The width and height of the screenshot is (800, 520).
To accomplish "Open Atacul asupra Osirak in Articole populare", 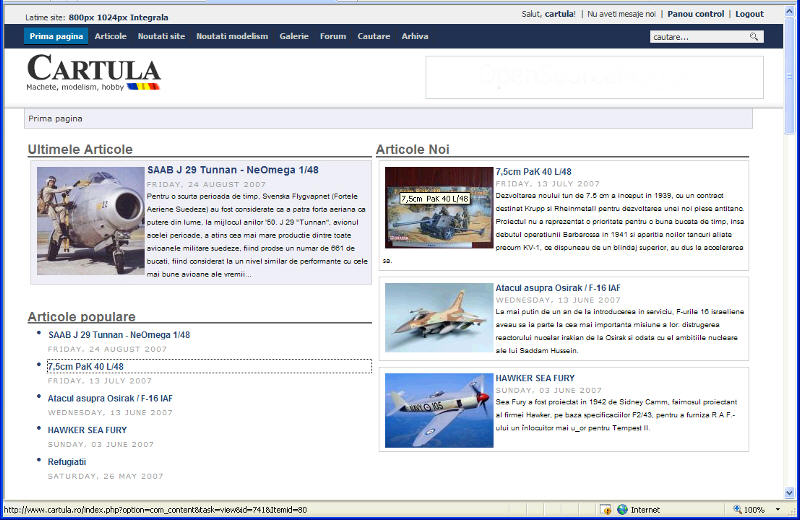I will [x=110, y=398].
